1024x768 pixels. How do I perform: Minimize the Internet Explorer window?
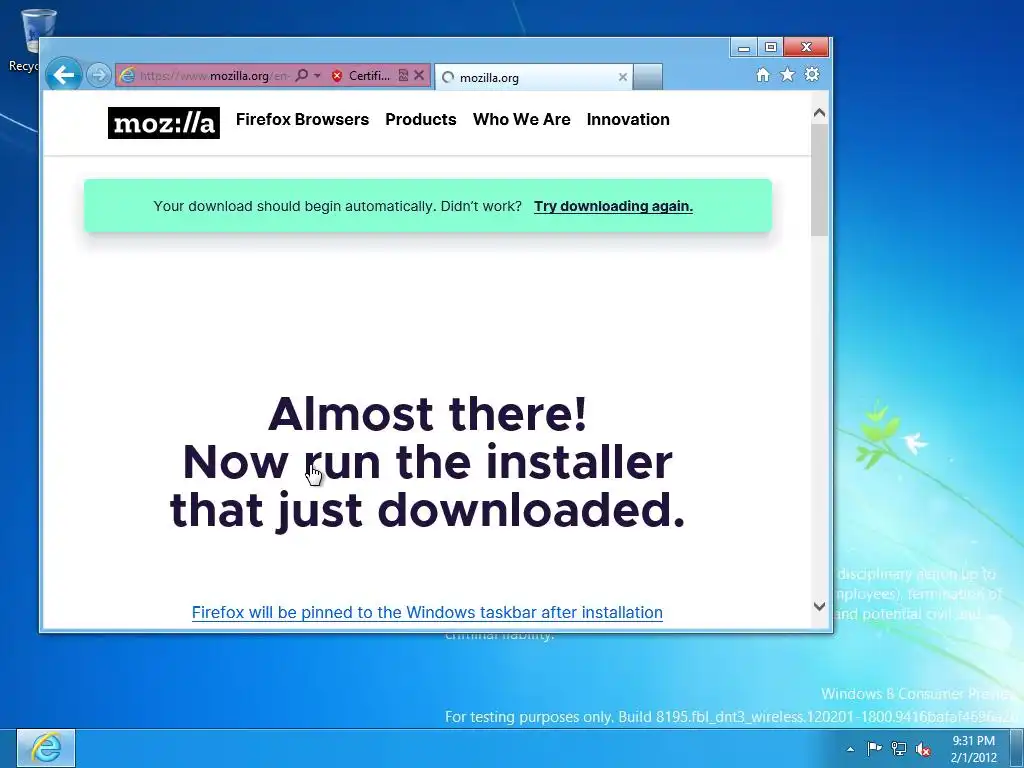(x=743, y=47)
